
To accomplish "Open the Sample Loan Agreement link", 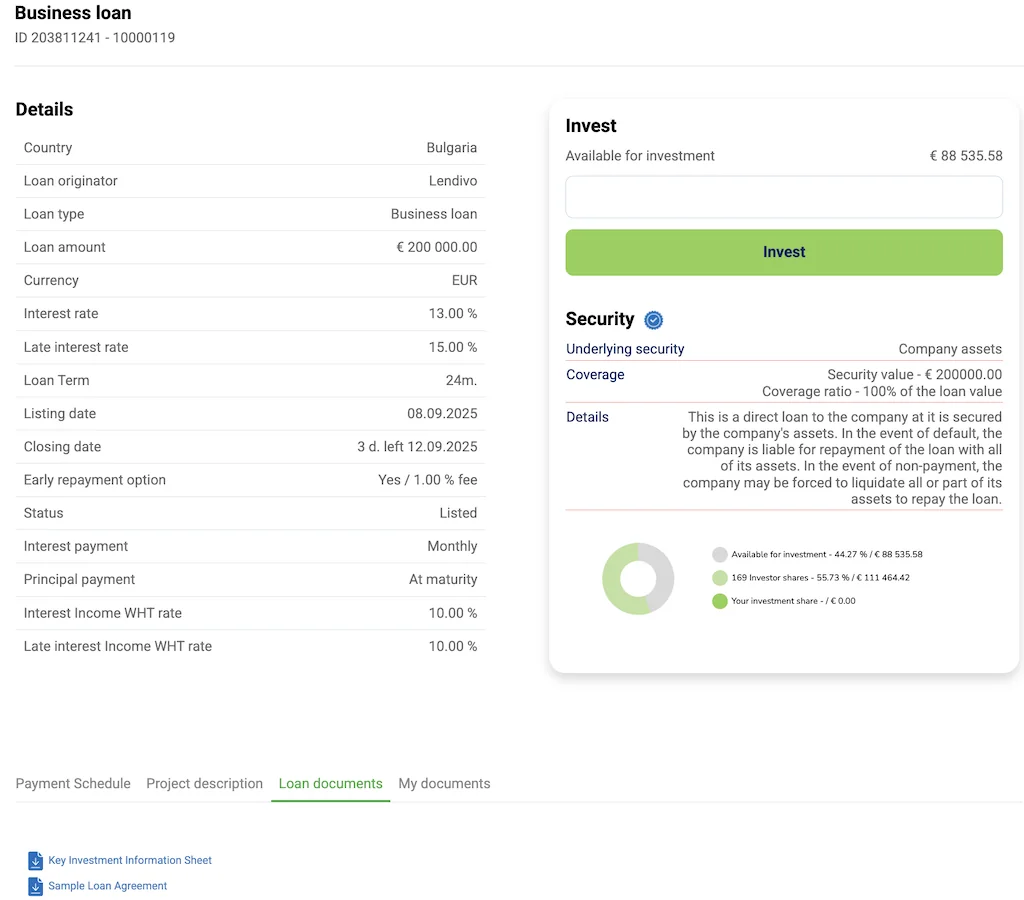I will tap(108, 886).
